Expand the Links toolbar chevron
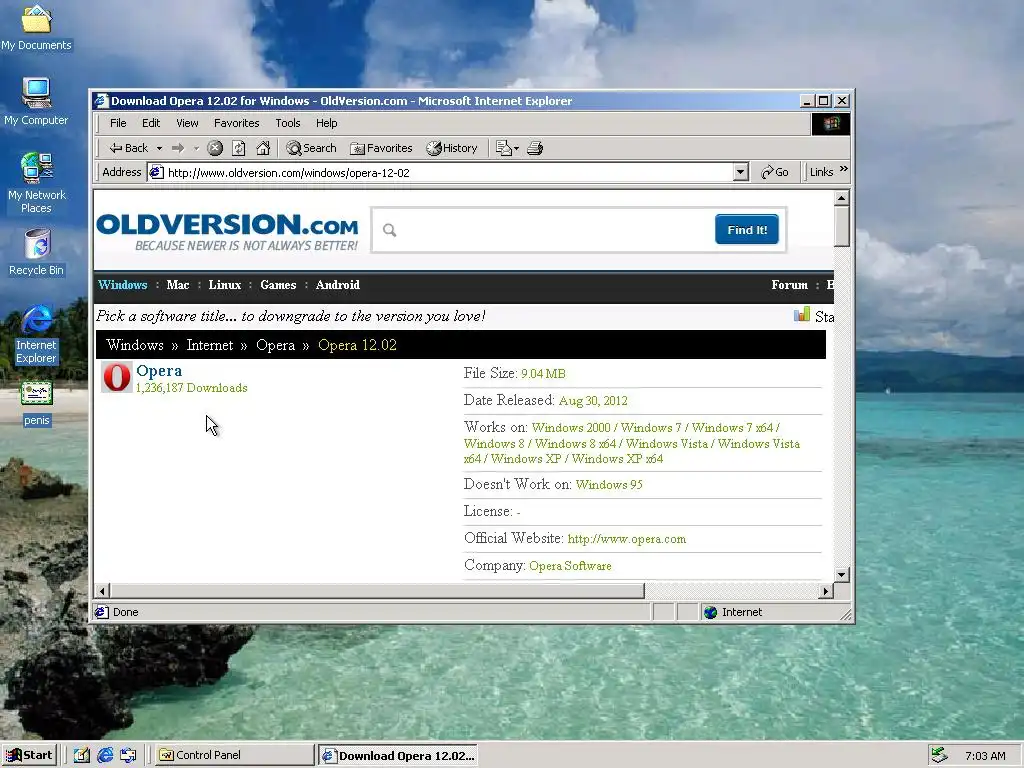The image size is (1024, 768). [844, 170]
